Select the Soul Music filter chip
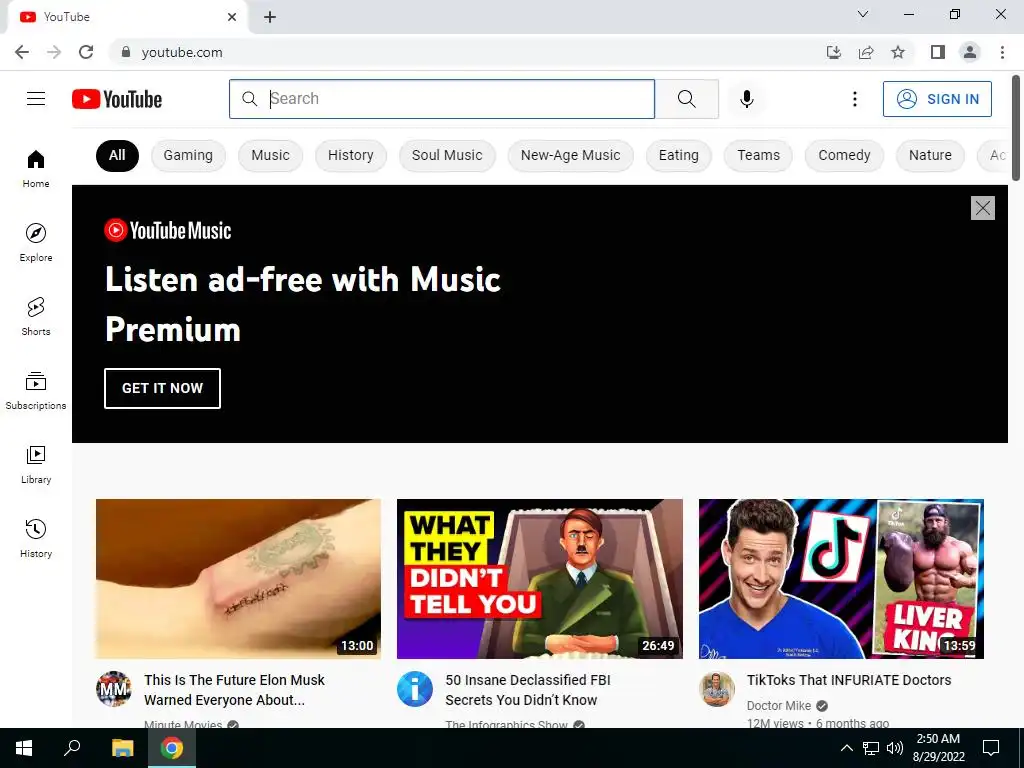Image resolution: width=1024 pixels, height=768 pixels. point(447,155)
